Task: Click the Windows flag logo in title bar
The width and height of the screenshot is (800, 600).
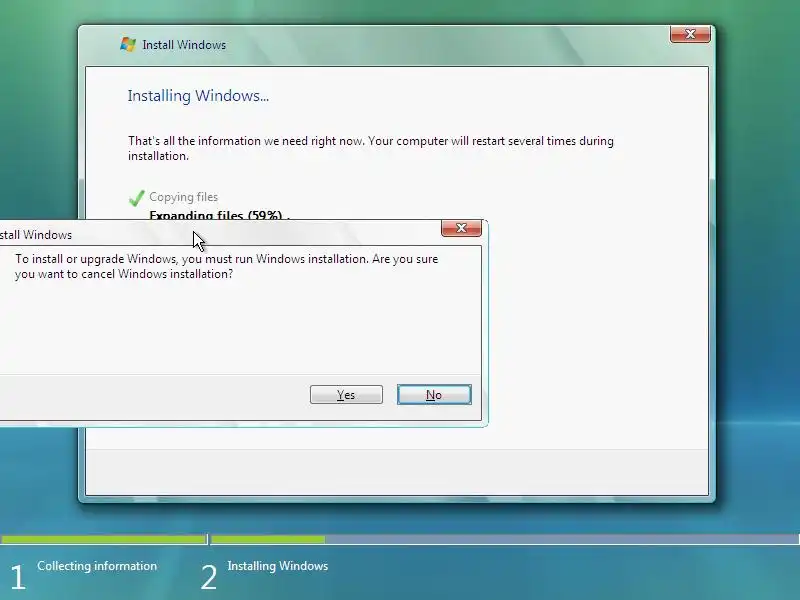Action: tap(128, 44)
